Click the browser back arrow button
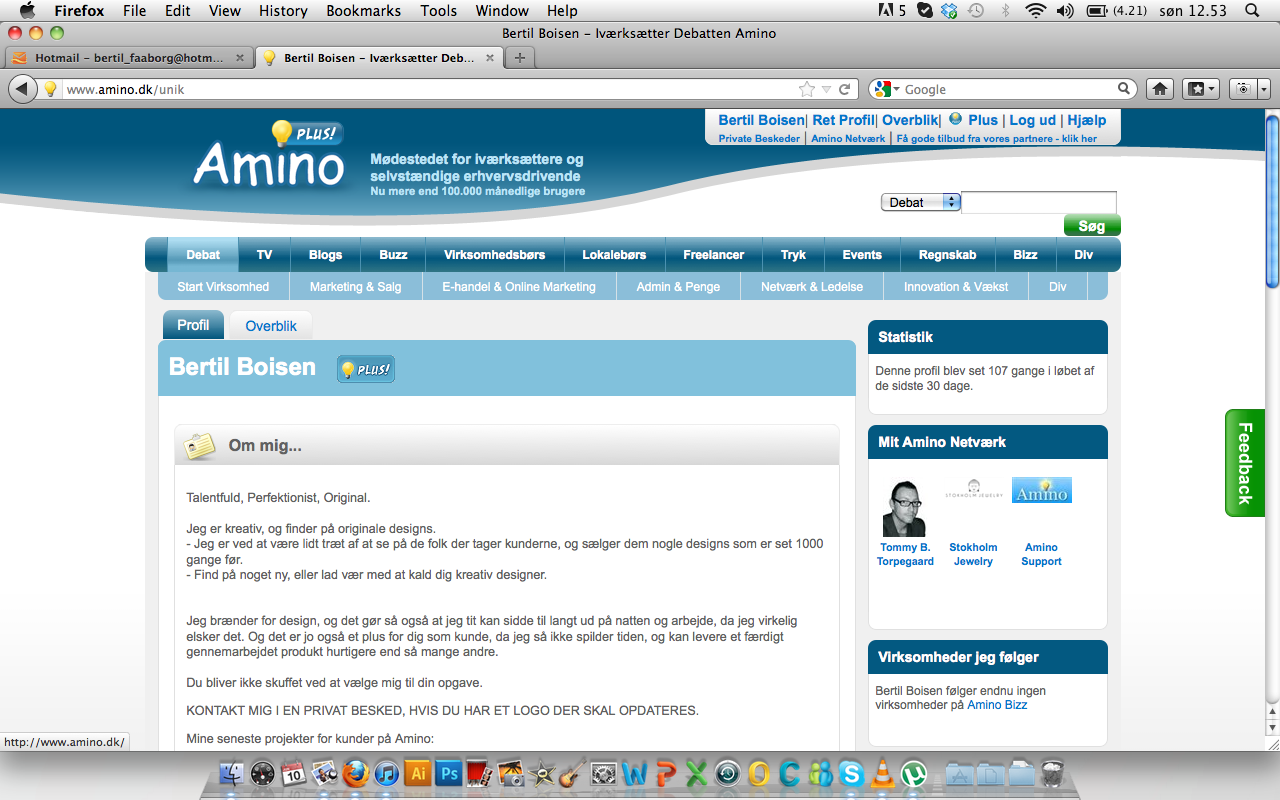 (21, 89)
